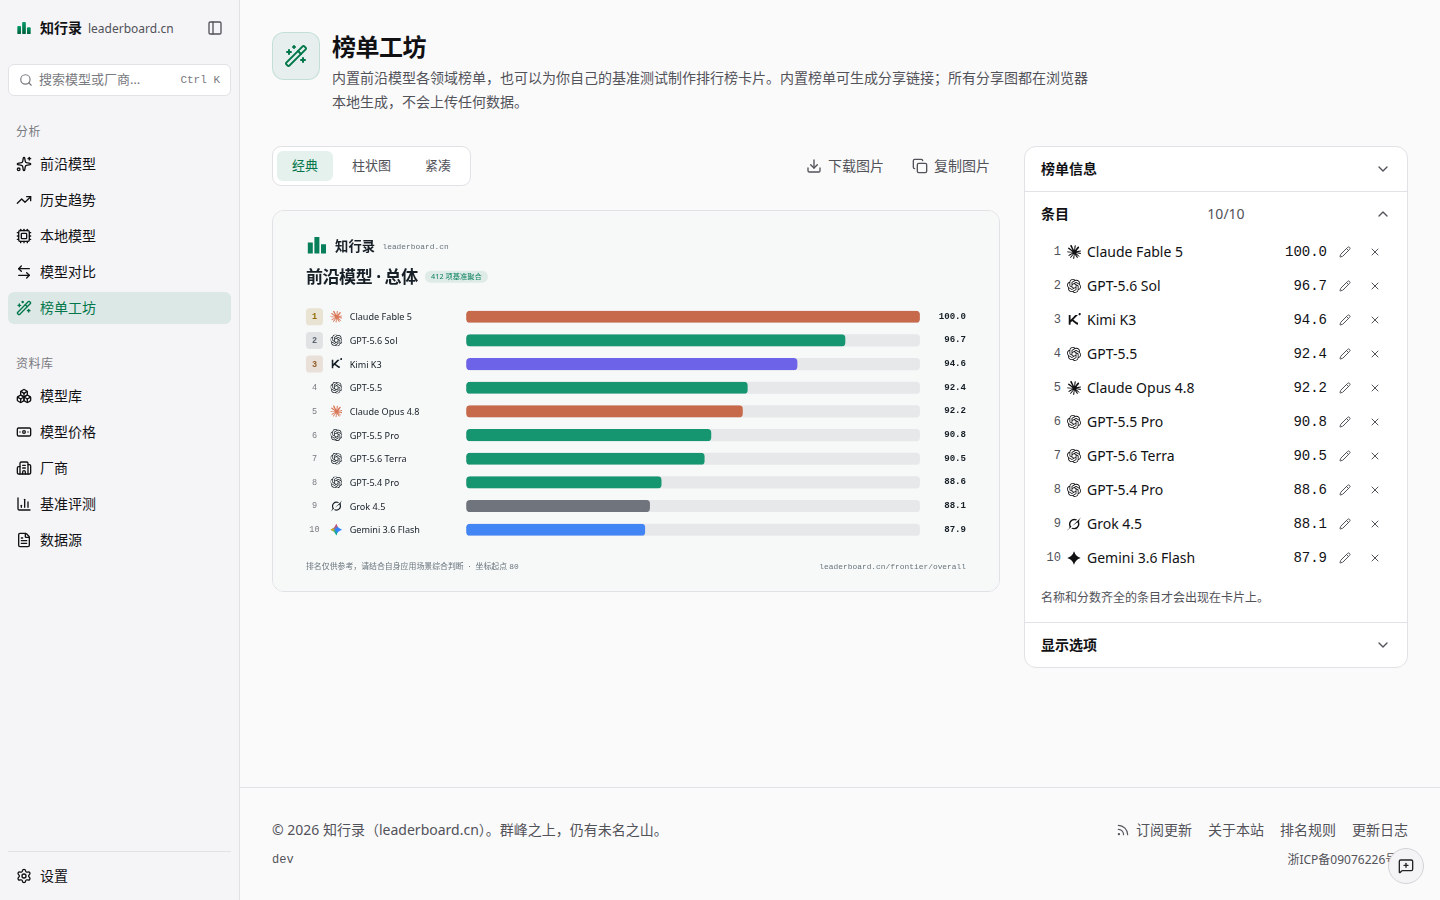Edit the GPT-5.5 entry with score 92.4
1440x900 pixels.
click(1345, 354)
